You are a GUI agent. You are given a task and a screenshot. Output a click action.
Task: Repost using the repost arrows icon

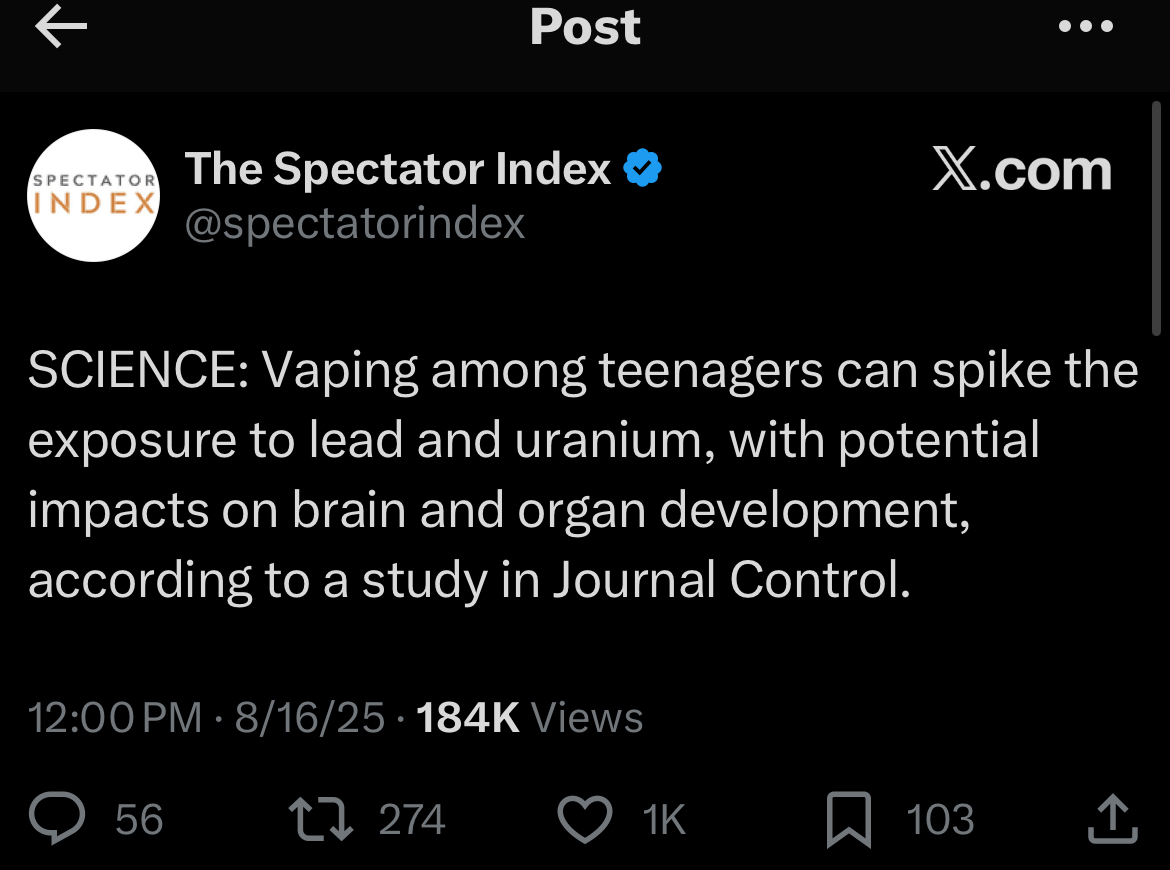point(318,820)
